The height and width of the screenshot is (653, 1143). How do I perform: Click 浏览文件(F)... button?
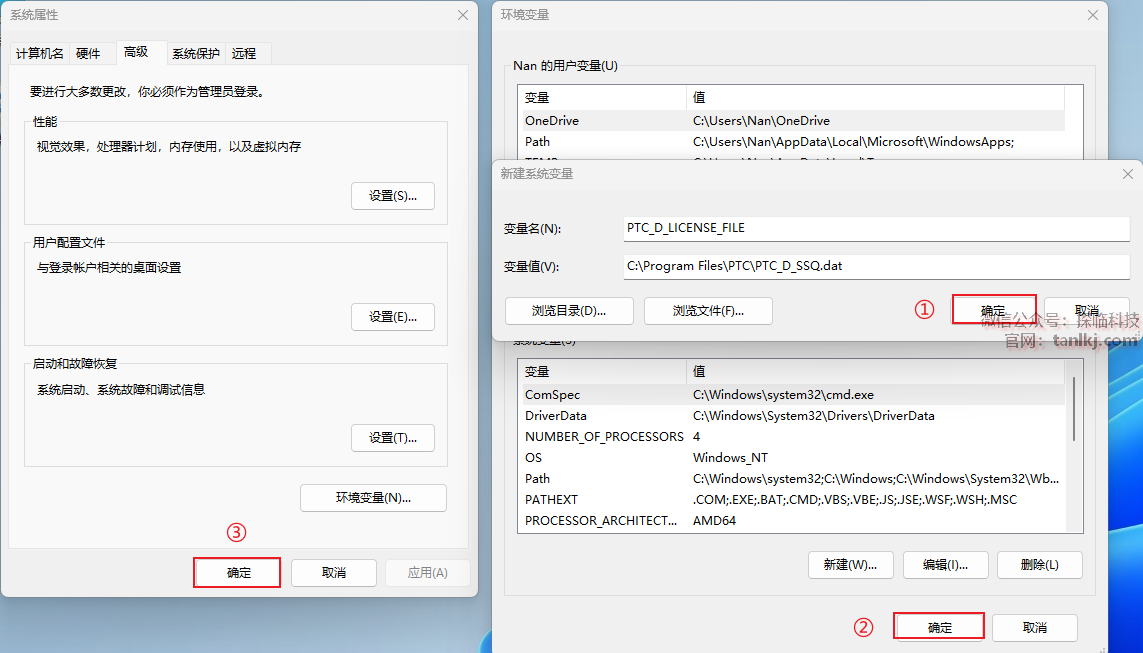pos(709,311)
